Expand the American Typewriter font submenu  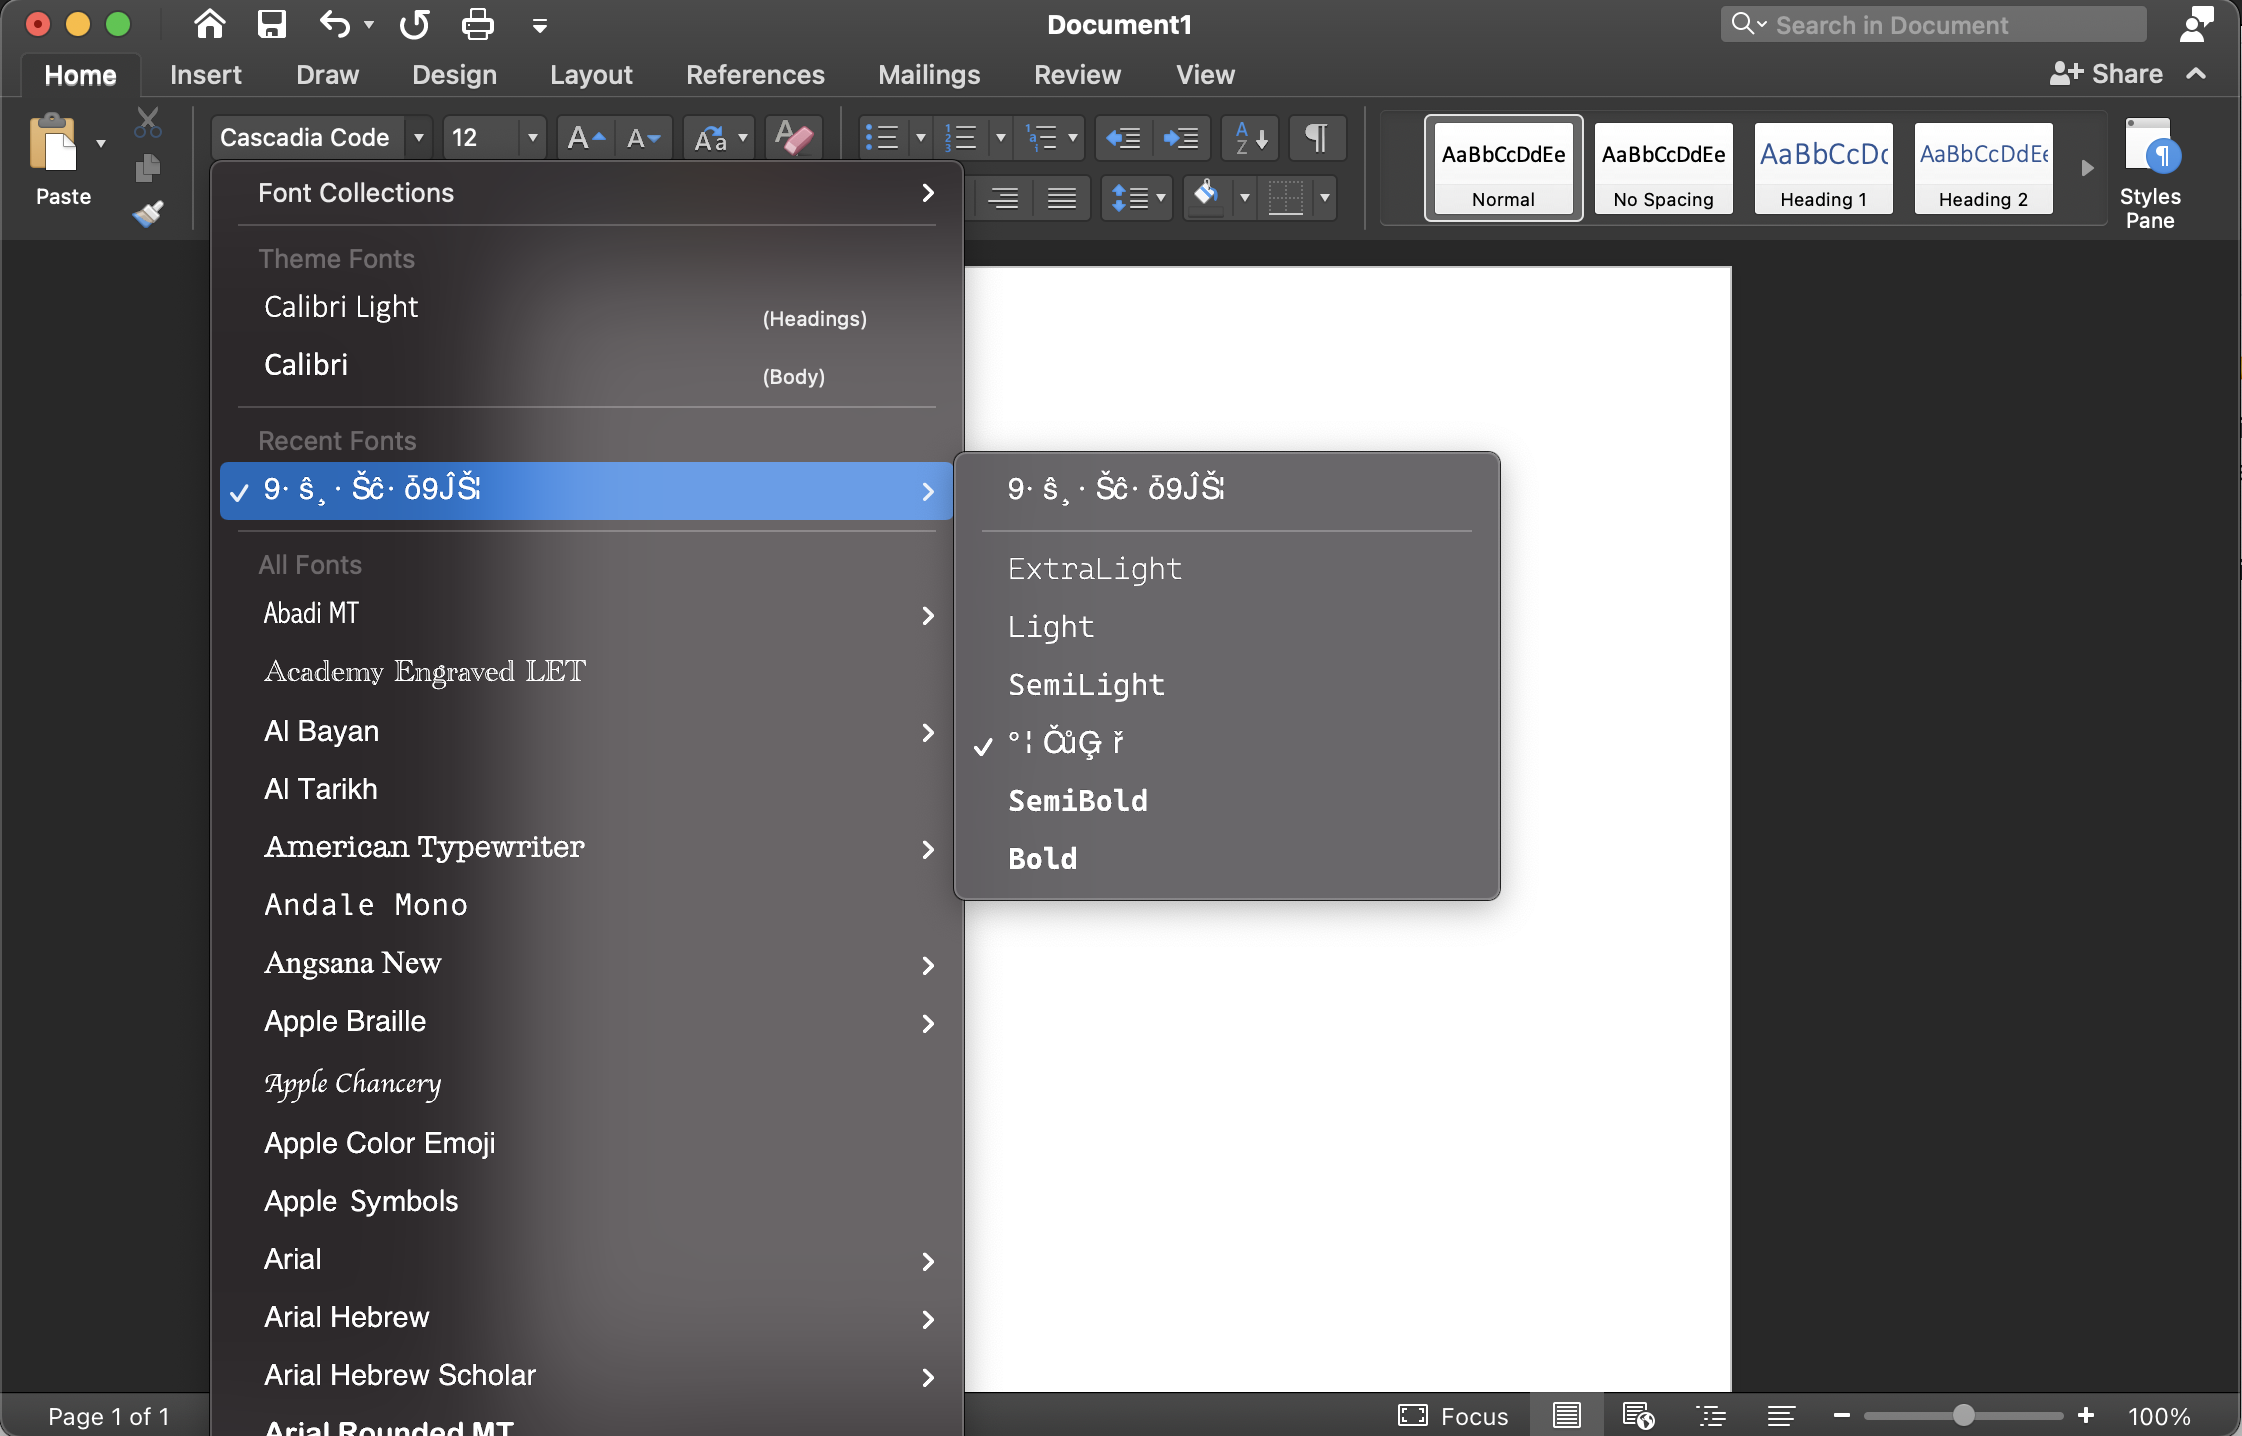click(x=927, y=849)
